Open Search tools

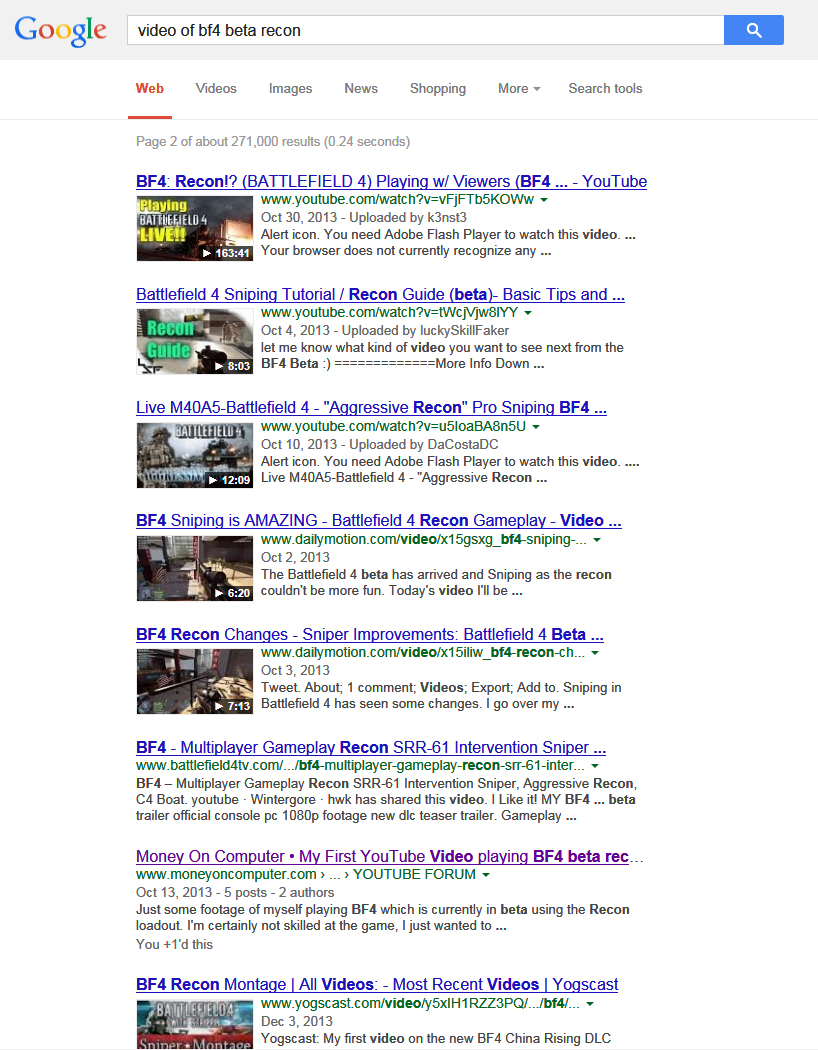coord(605,88)
